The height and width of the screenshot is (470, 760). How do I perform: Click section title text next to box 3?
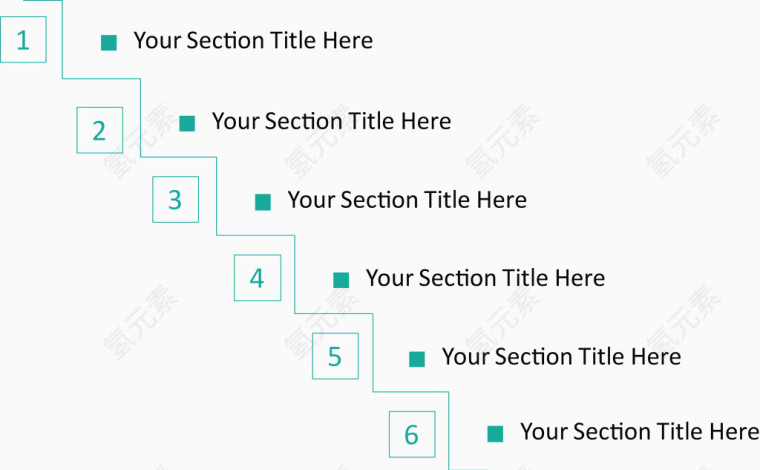tap(407, 200)
